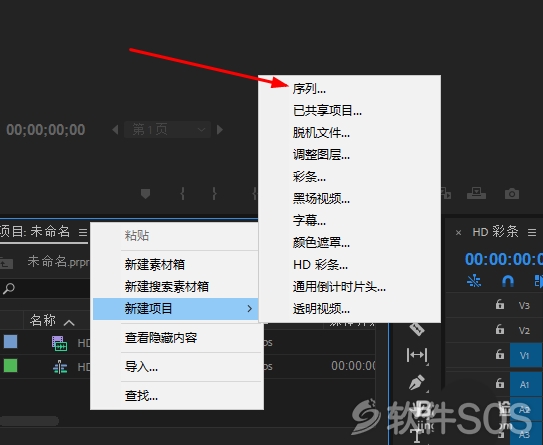The height and width of the screenshot is (445, 543).
Task: Open the HD 彩条 timeline panel menu
Action: [x=532, y=232]
